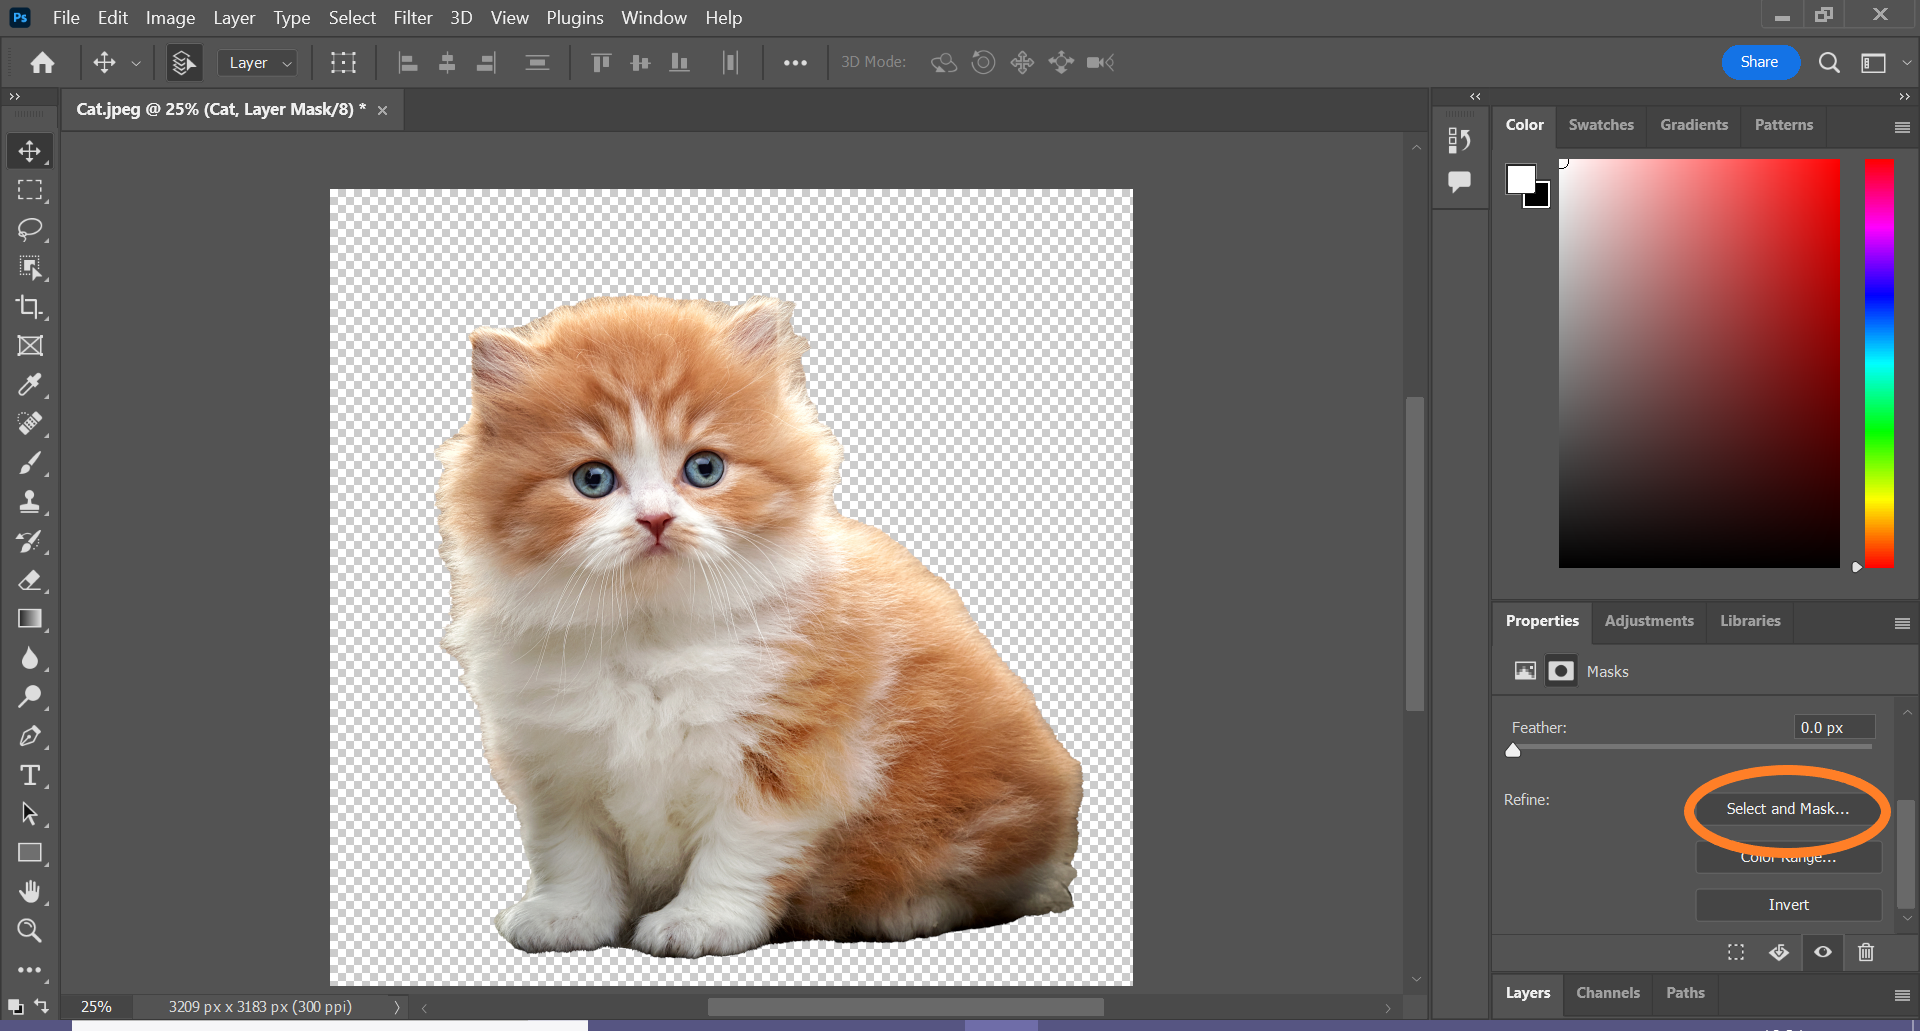The image size is (1920, 1031).
Task: Select the History Brush tool
Action: coord(30,541)
